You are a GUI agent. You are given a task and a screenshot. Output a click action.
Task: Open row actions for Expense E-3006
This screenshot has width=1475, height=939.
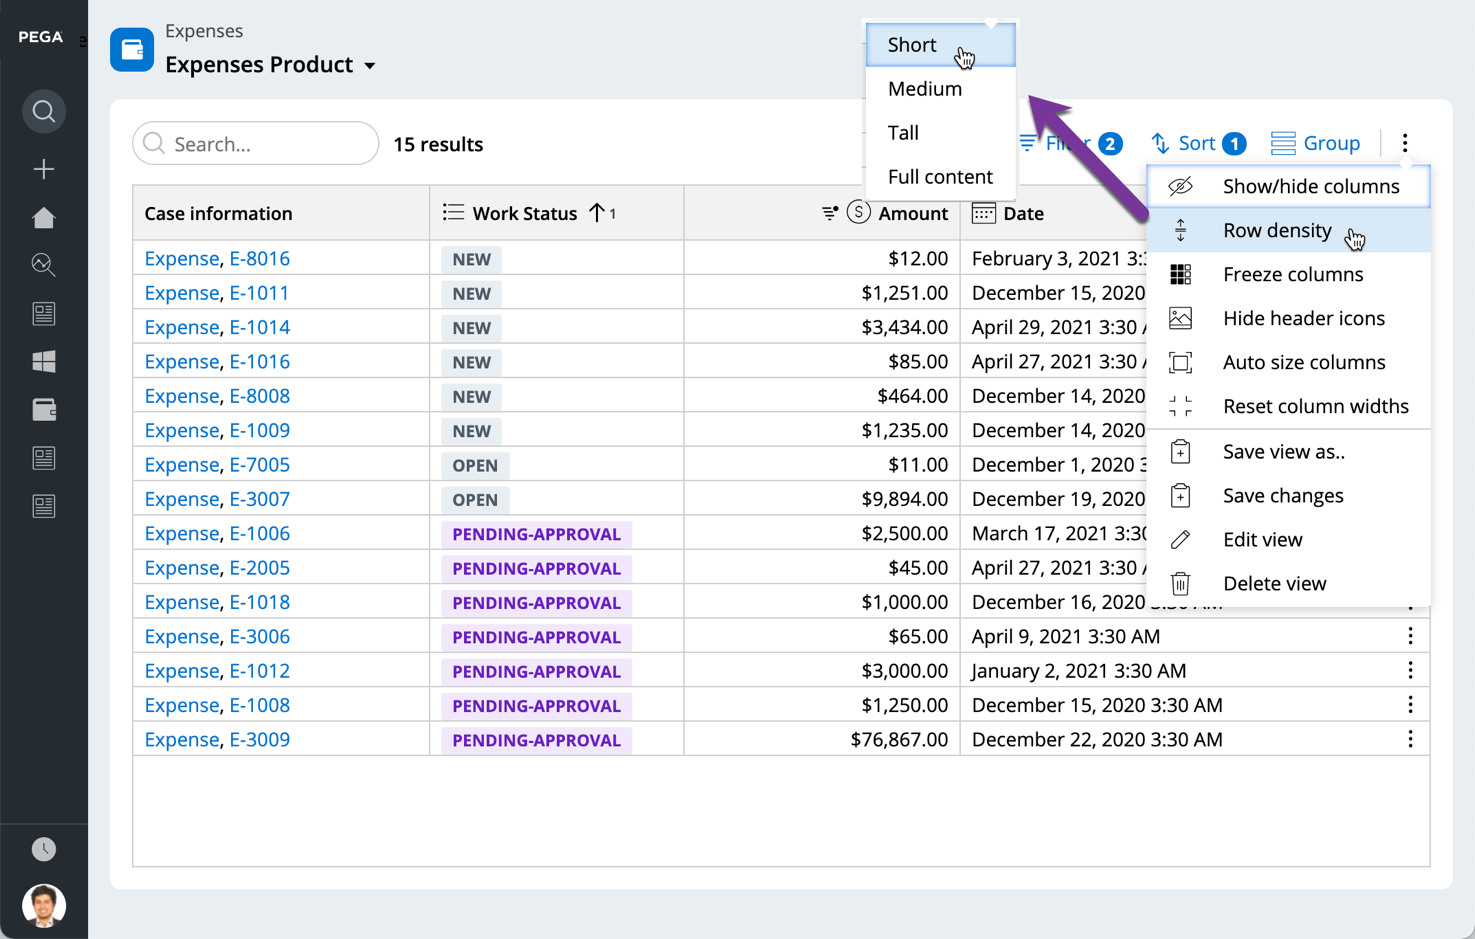pos(1410,636)
